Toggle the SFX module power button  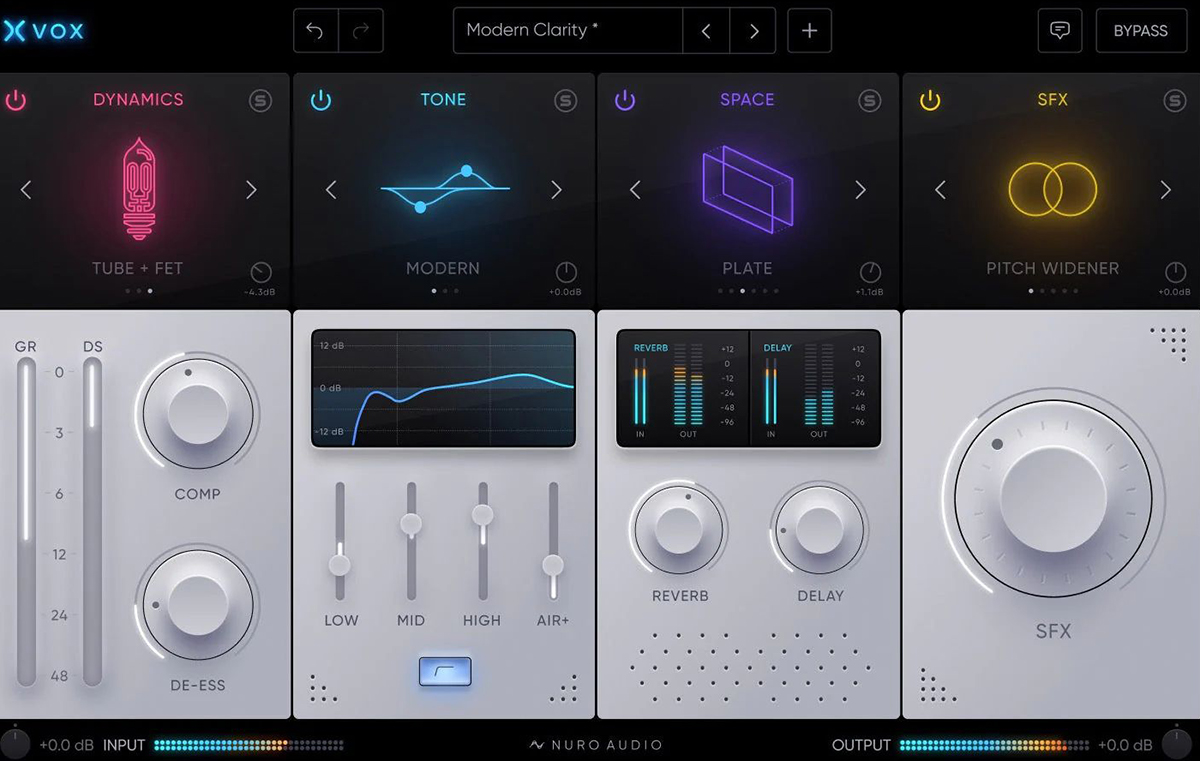pos(930,100)
